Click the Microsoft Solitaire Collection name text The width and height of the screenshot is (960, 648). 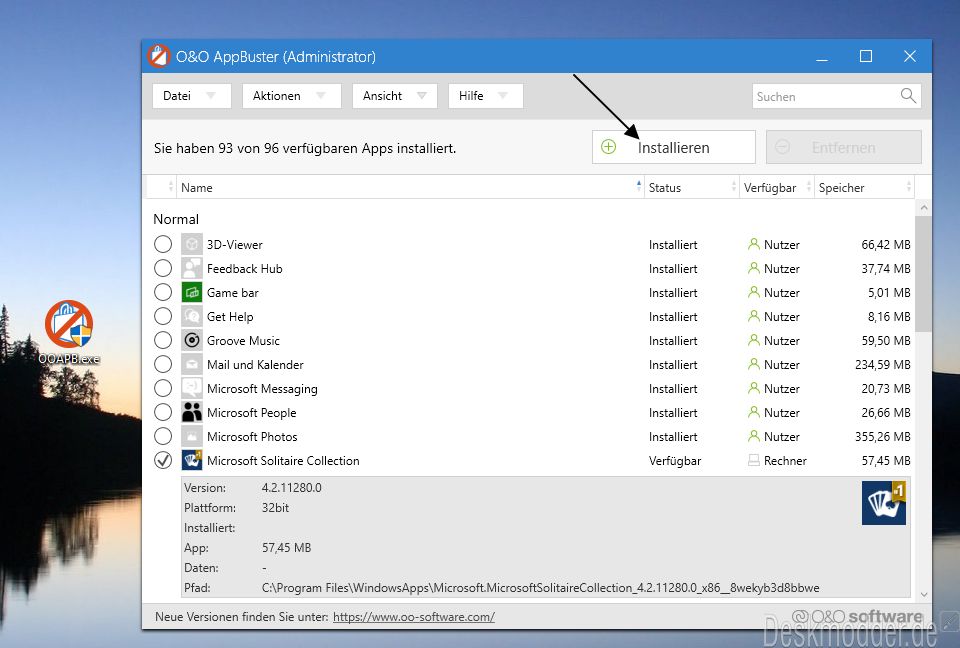(283, 461)
